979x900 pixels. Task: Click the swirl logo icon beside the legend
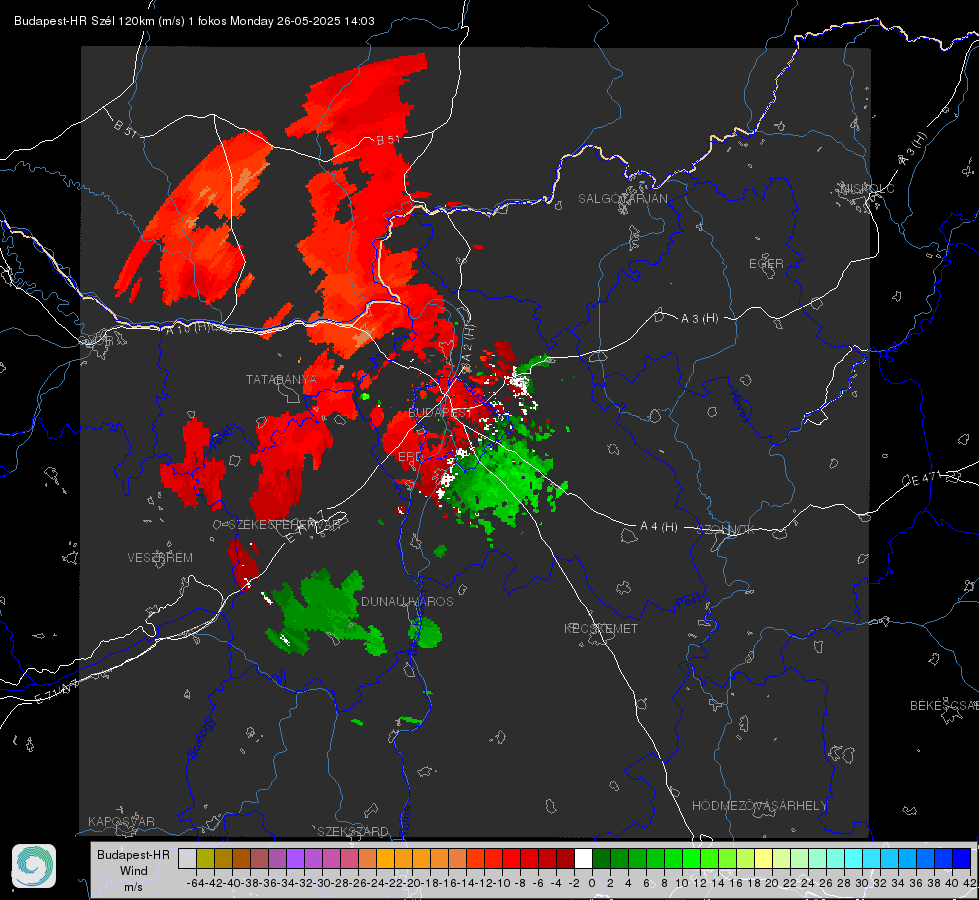pyautogui.click(x=34, y=866)
